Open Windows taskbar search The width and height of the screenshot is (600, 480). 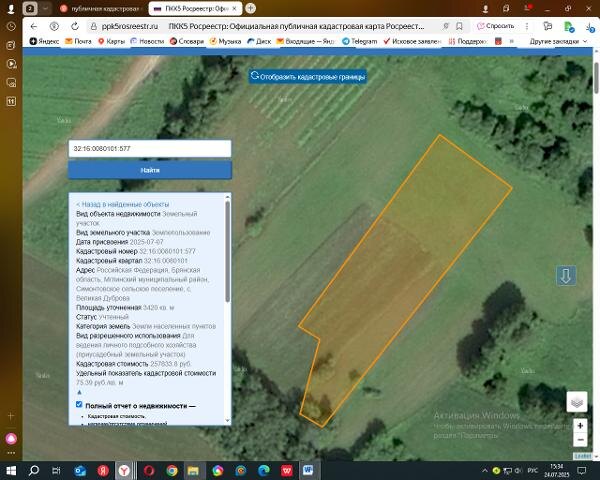click(x=34, y=470)
